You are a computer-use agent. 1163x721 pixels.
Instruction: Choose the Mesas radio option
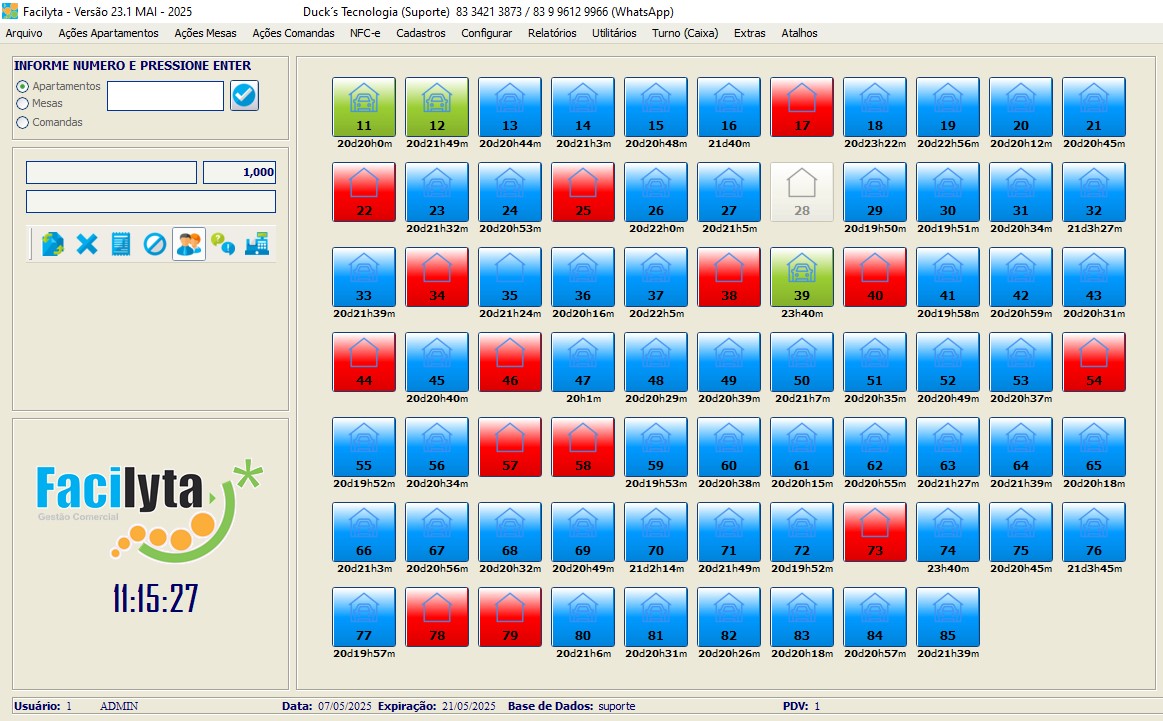pyautogui.click(x=23, y=103)
